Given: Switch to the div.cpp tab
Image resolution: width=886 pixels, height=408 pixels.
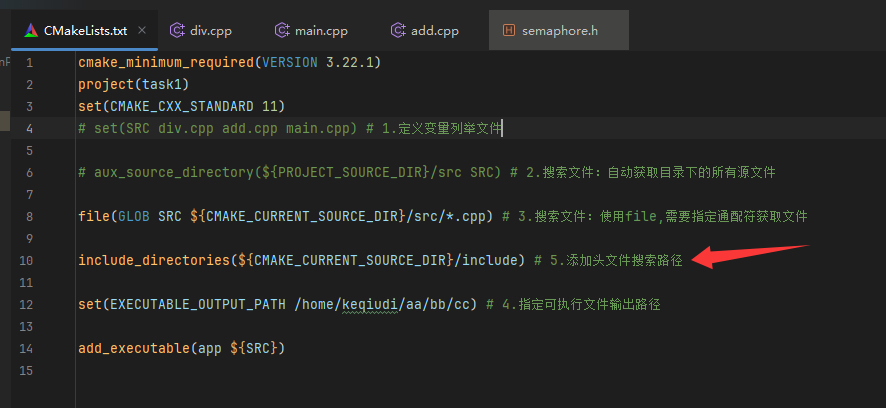Looking at the screenshot, I should coord(210,30).
